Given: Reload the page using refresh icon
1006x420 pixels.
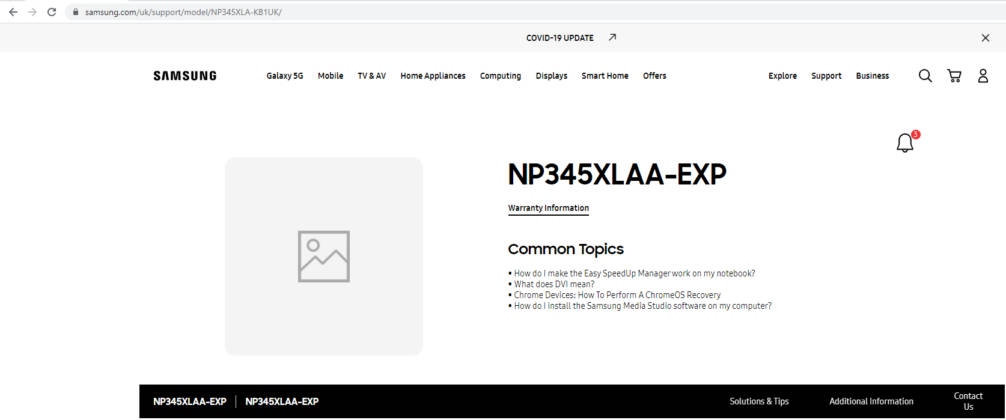Looking at the screenshot, I should pyautogui.click(x=51, y=12).
